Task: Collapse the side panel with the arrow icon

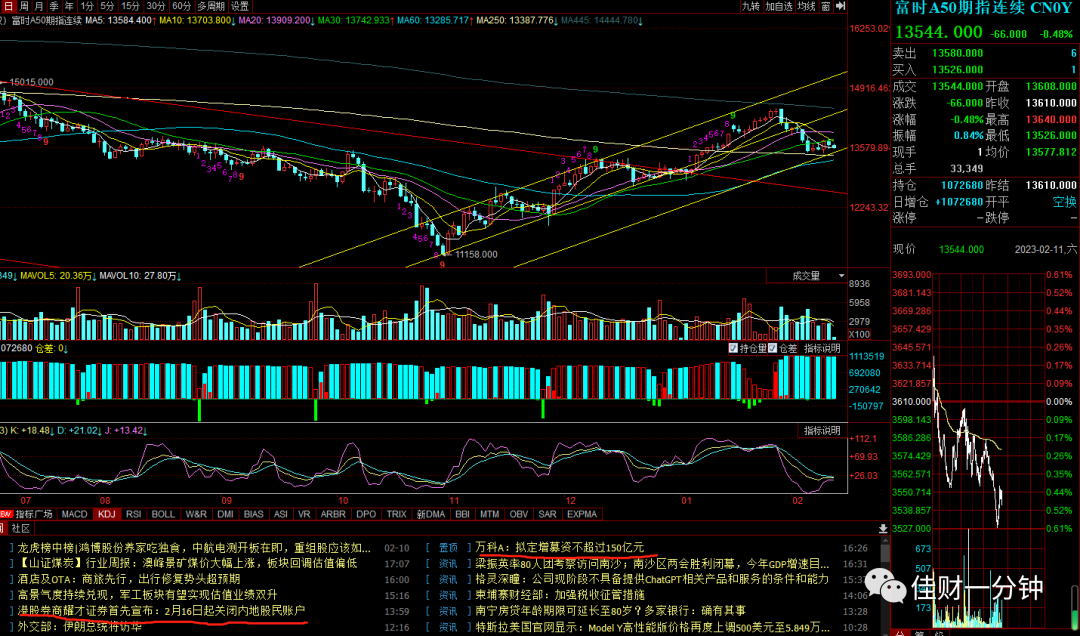Action: (840, 6)
